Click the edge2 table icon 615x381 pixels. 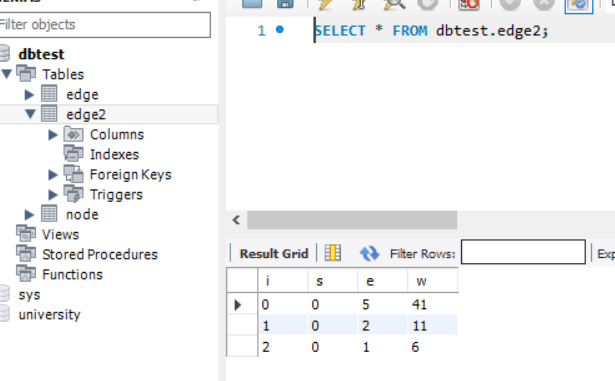click(49, 114)
